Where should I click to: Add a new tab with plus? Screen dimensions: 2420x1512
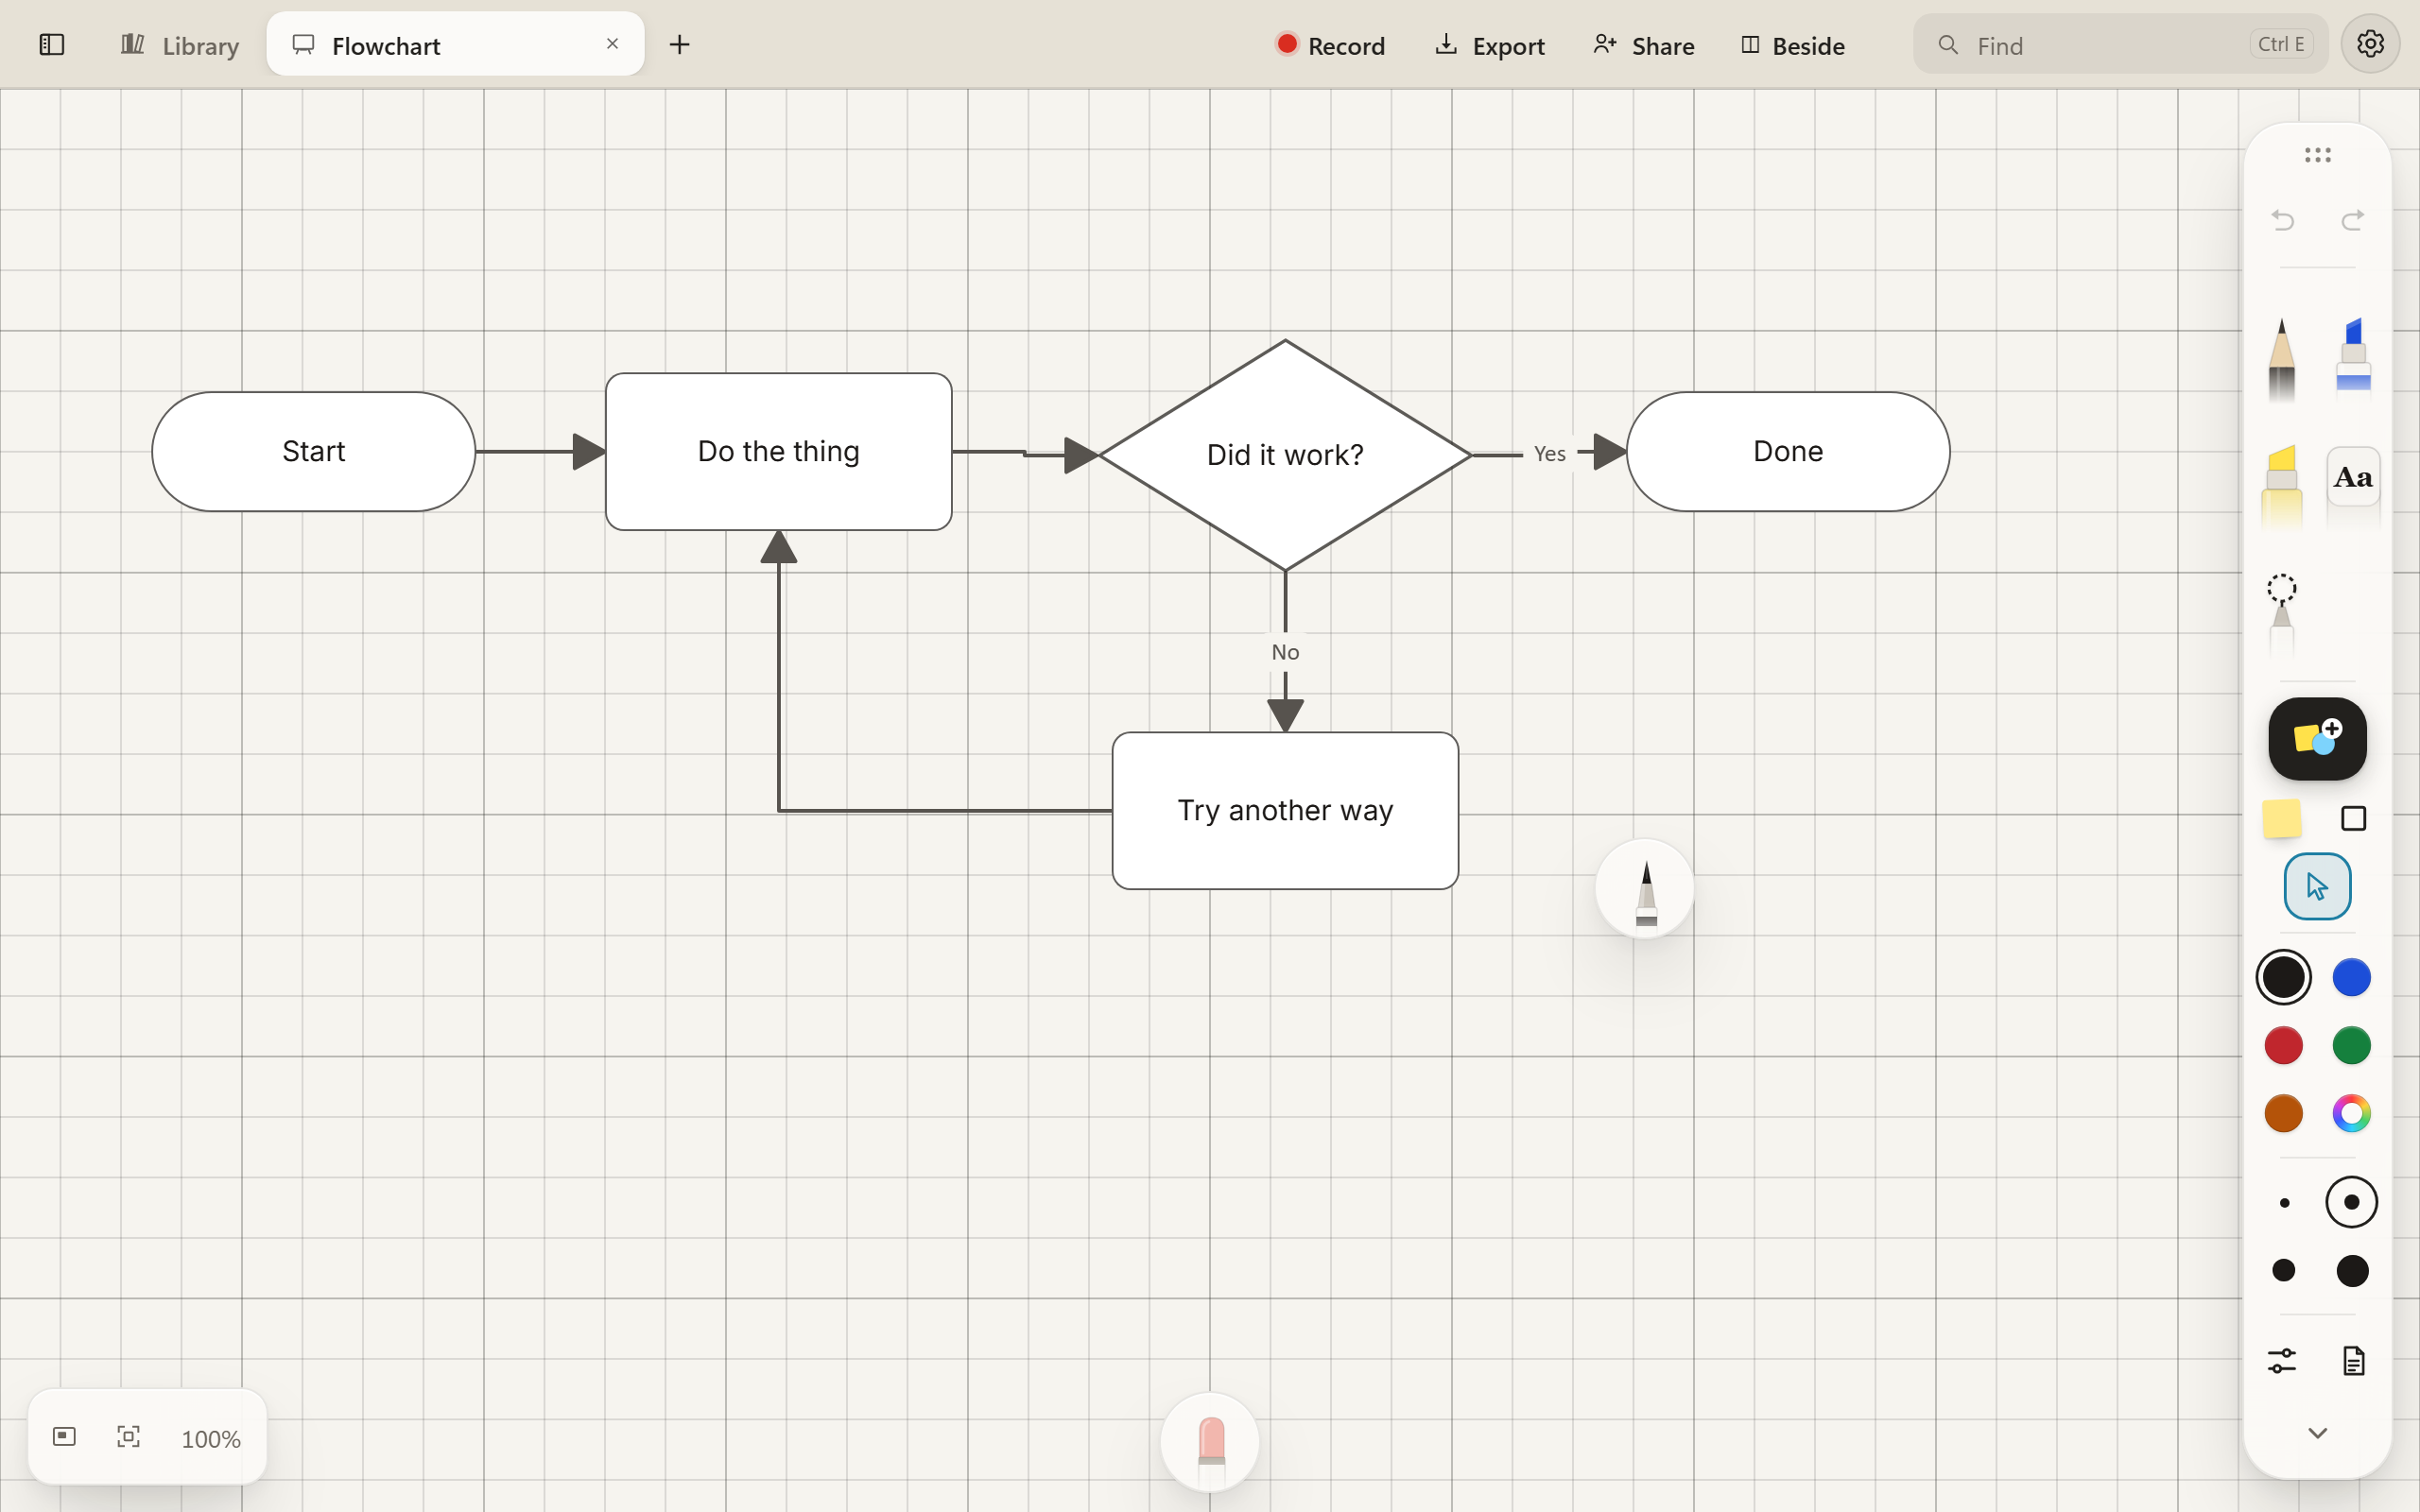[680, 45]
